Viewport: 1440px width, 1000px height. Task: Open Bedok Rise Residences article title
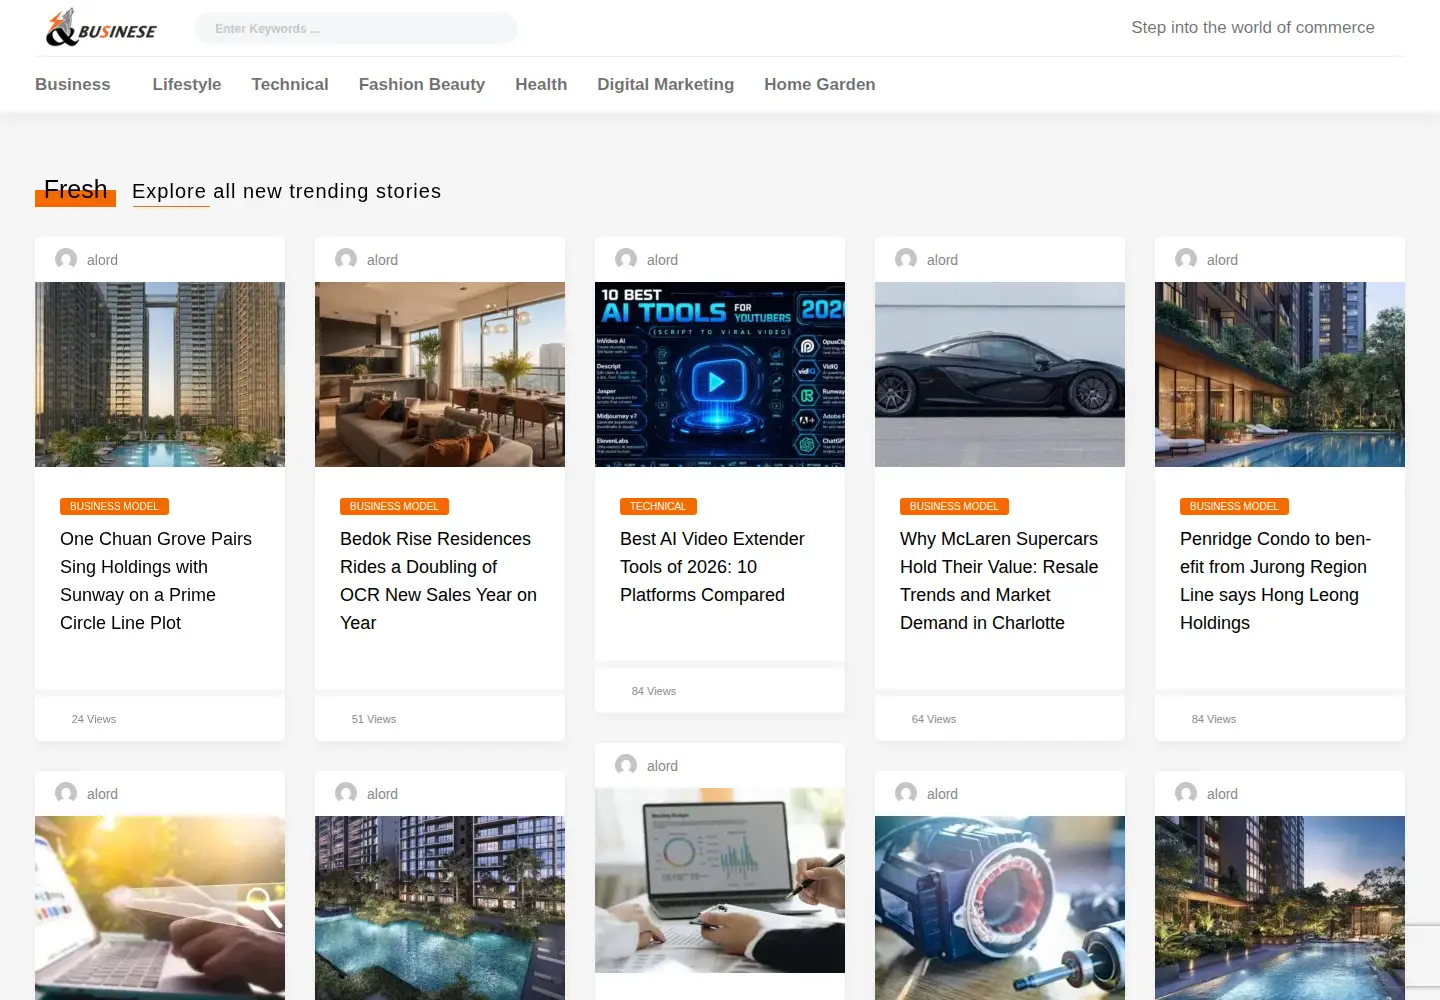[439, 581]
